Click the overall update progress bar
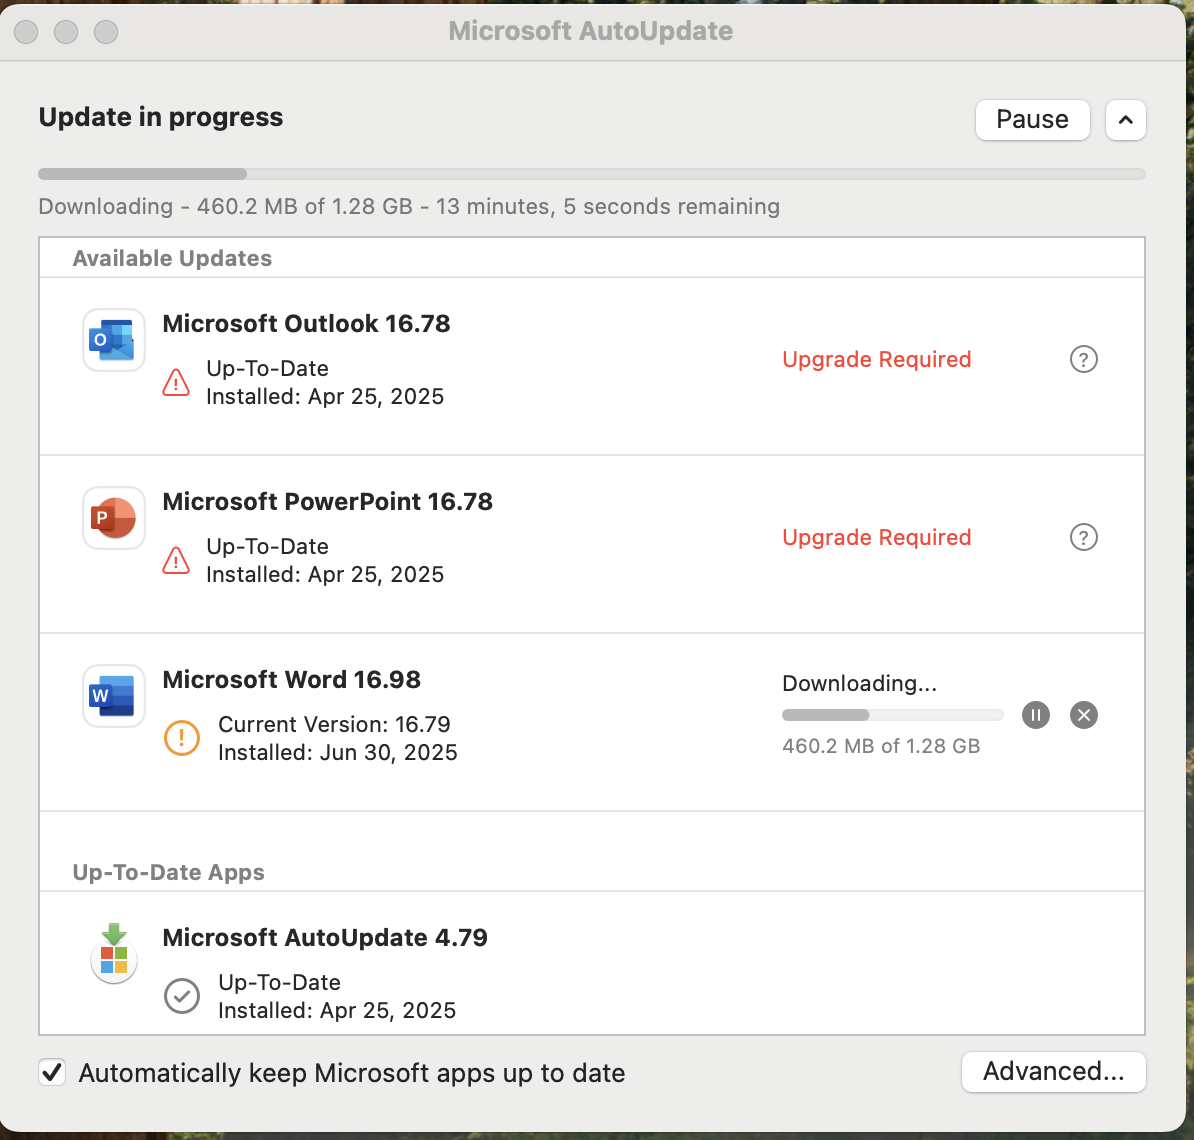 pyautogui.click(x=592, y=174)
